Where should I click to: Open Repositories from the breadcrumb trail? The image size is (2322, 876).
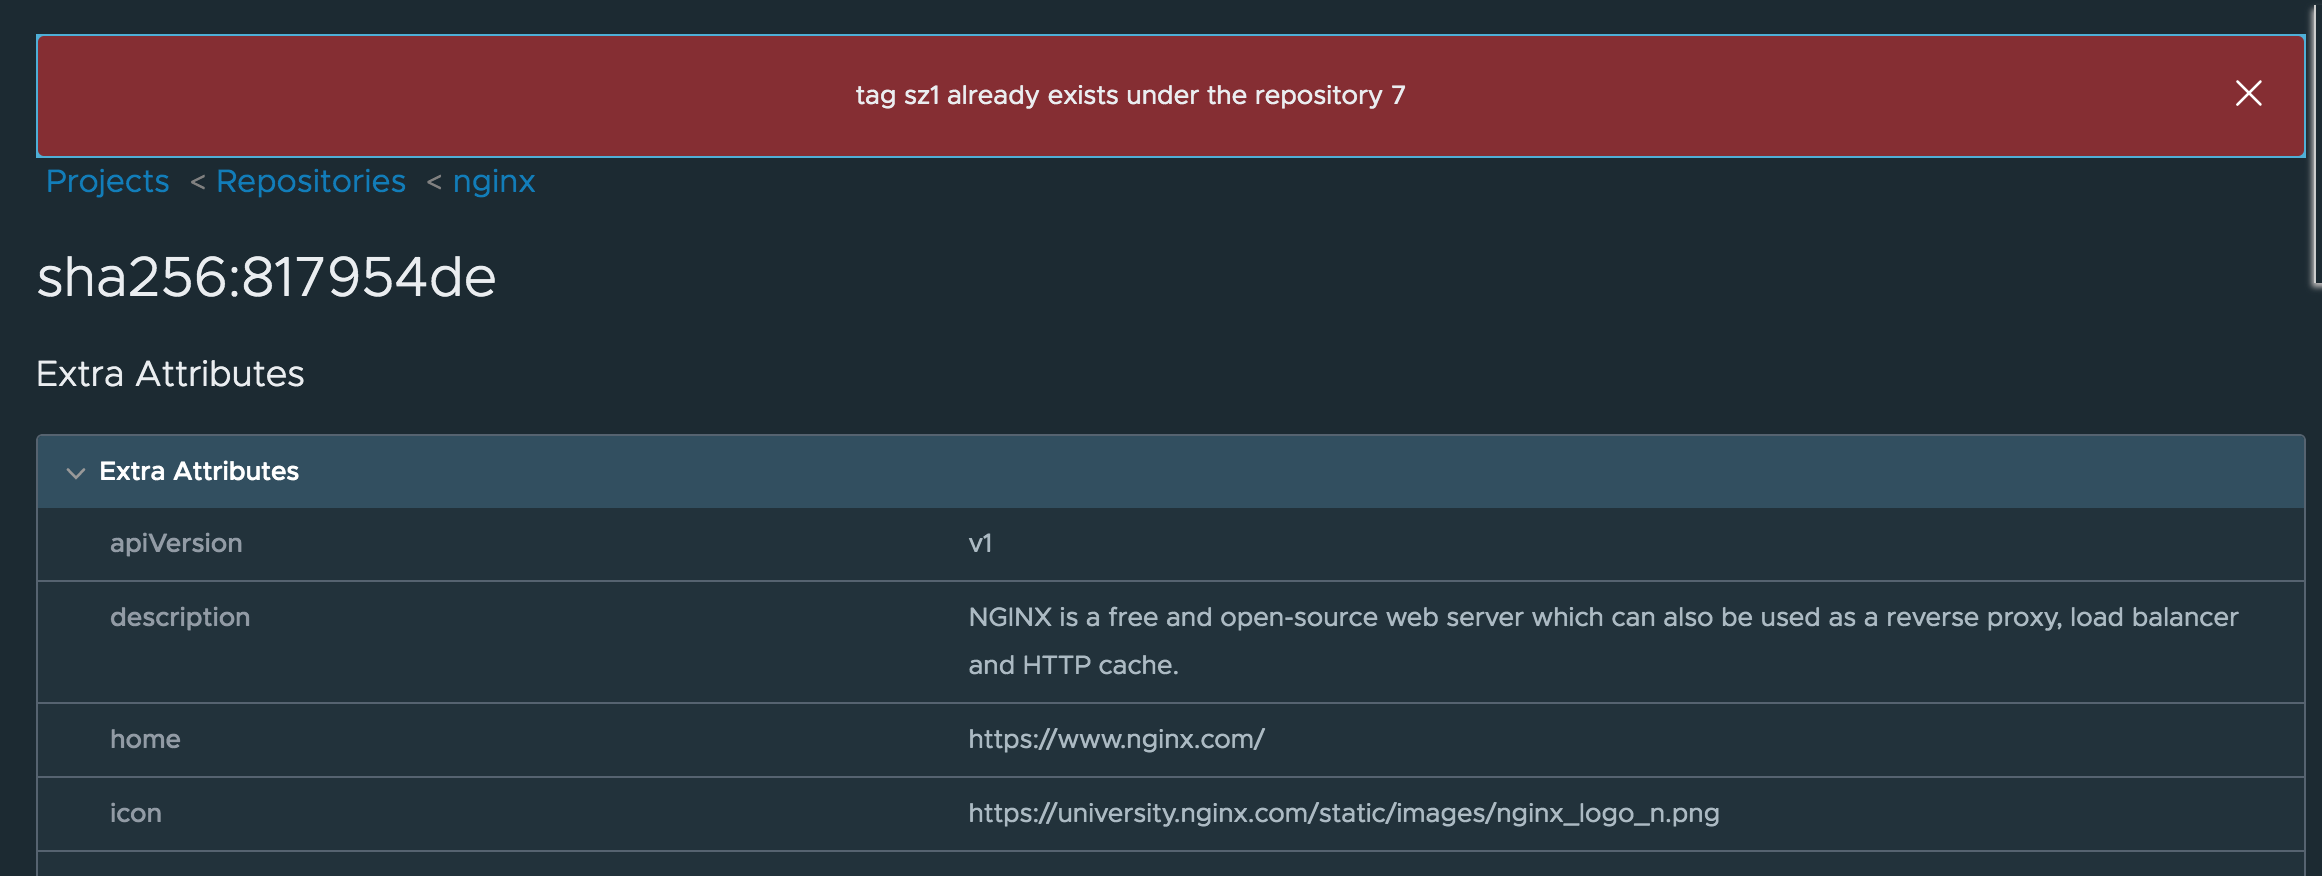point(311,181)
